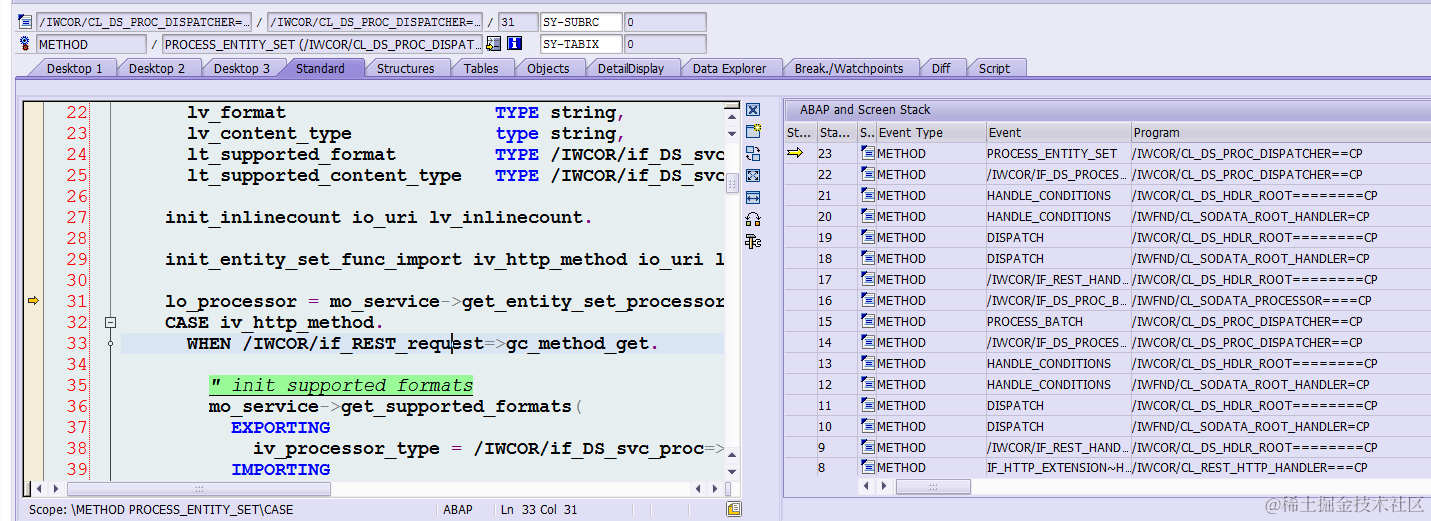The height and width of the screenshot is (521, 1431).
Task: Click the services headphones icon
Action: (753, 219)
